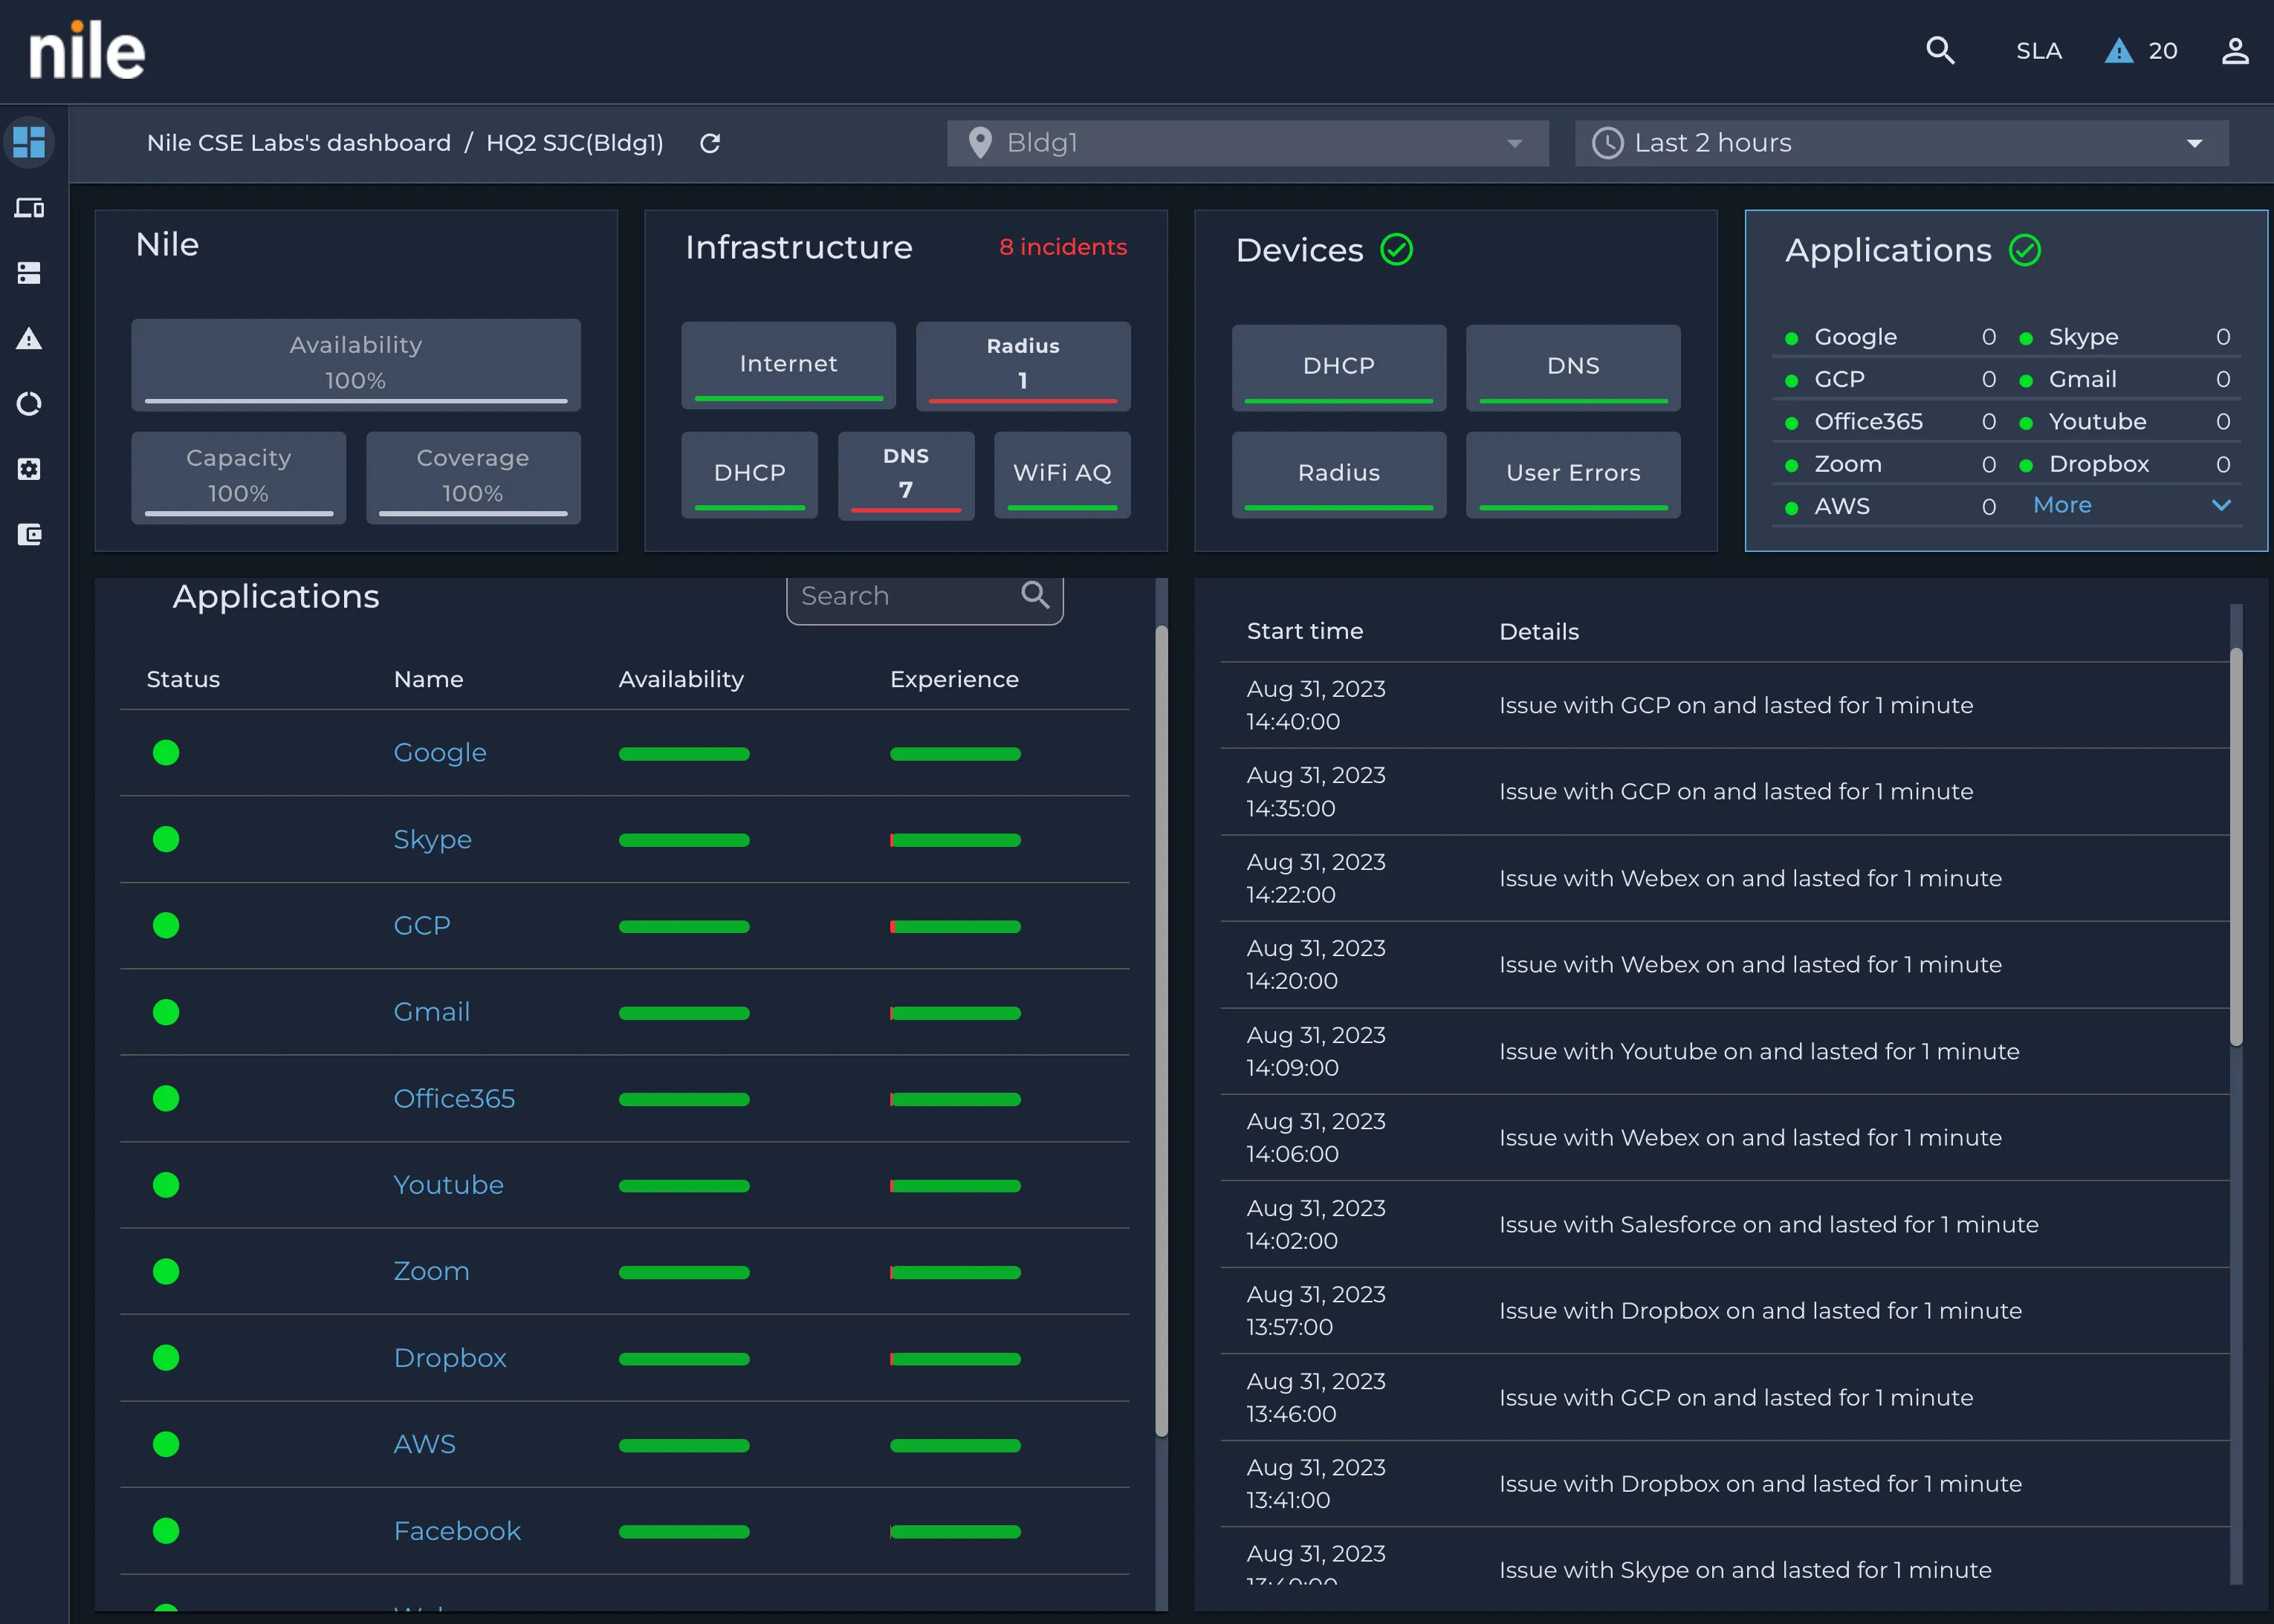Open the server rack icon in sidebar
This screenshot has width=2274, height=1624.
coord(29,273)
